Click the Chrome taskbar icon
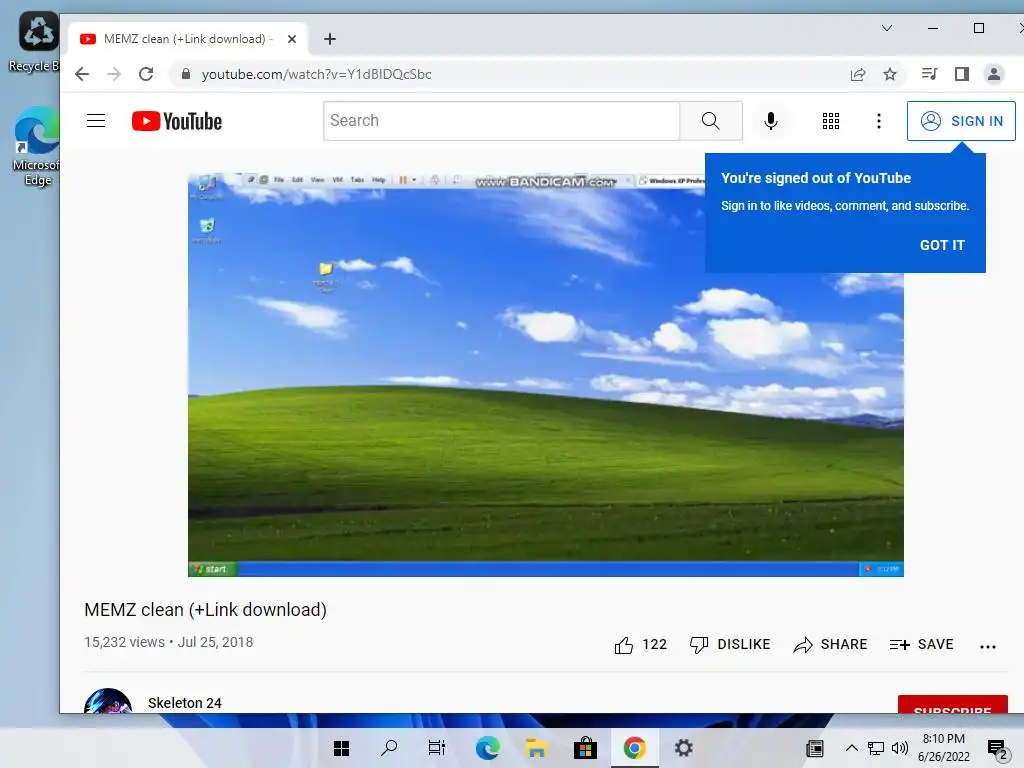 tap(634, 748)
